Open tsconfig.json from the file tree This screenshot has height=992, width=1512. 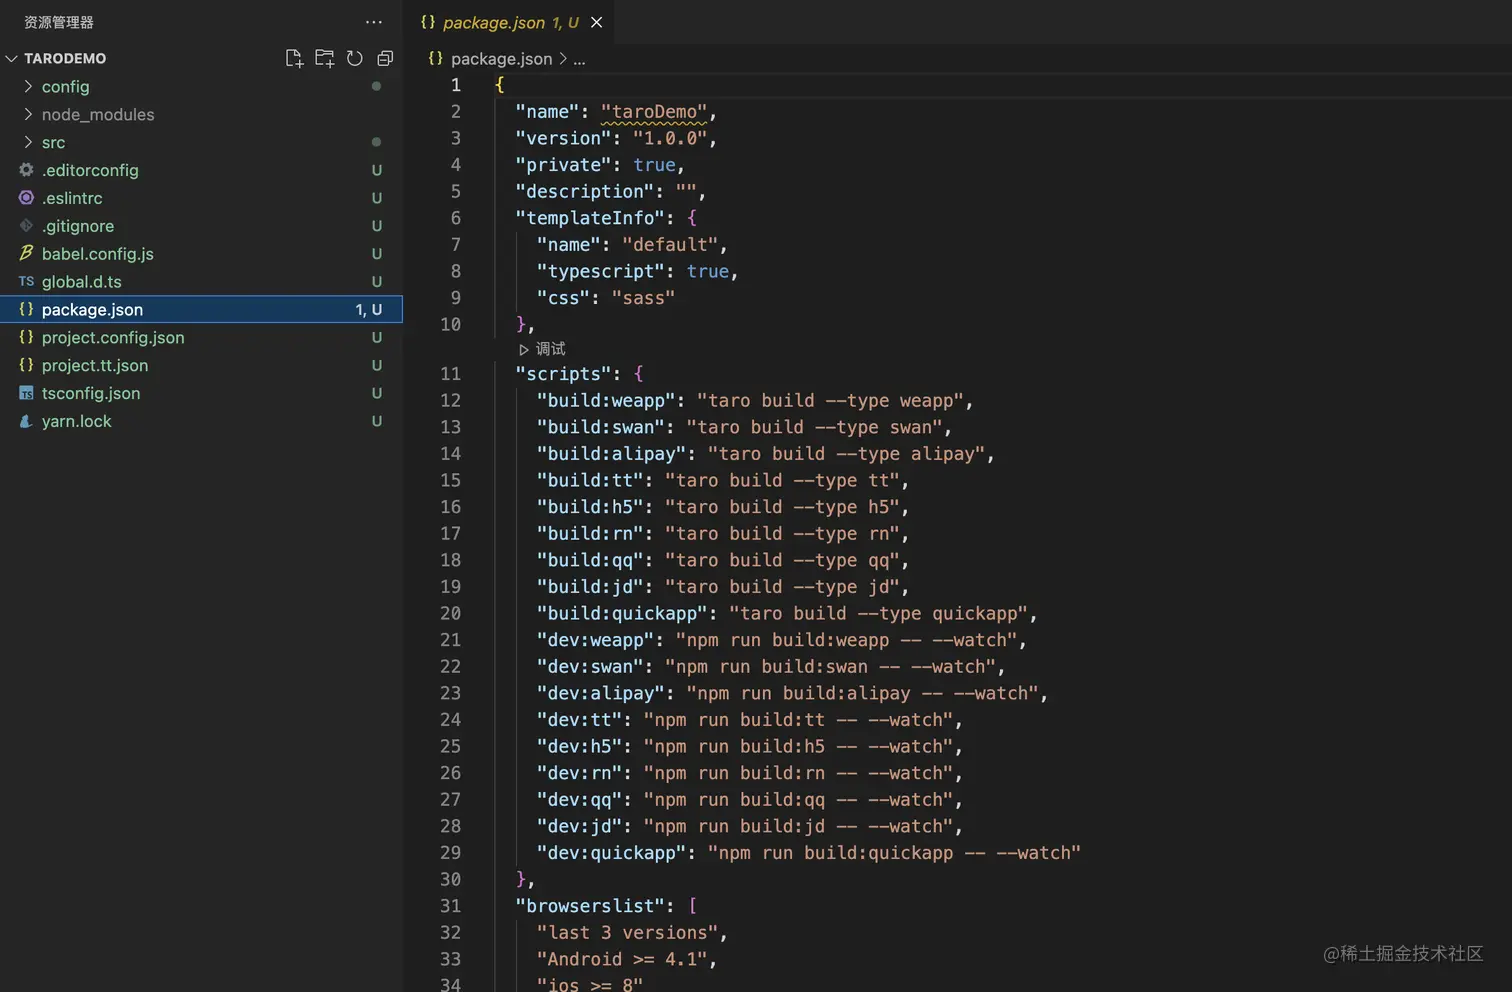(201, 393)
